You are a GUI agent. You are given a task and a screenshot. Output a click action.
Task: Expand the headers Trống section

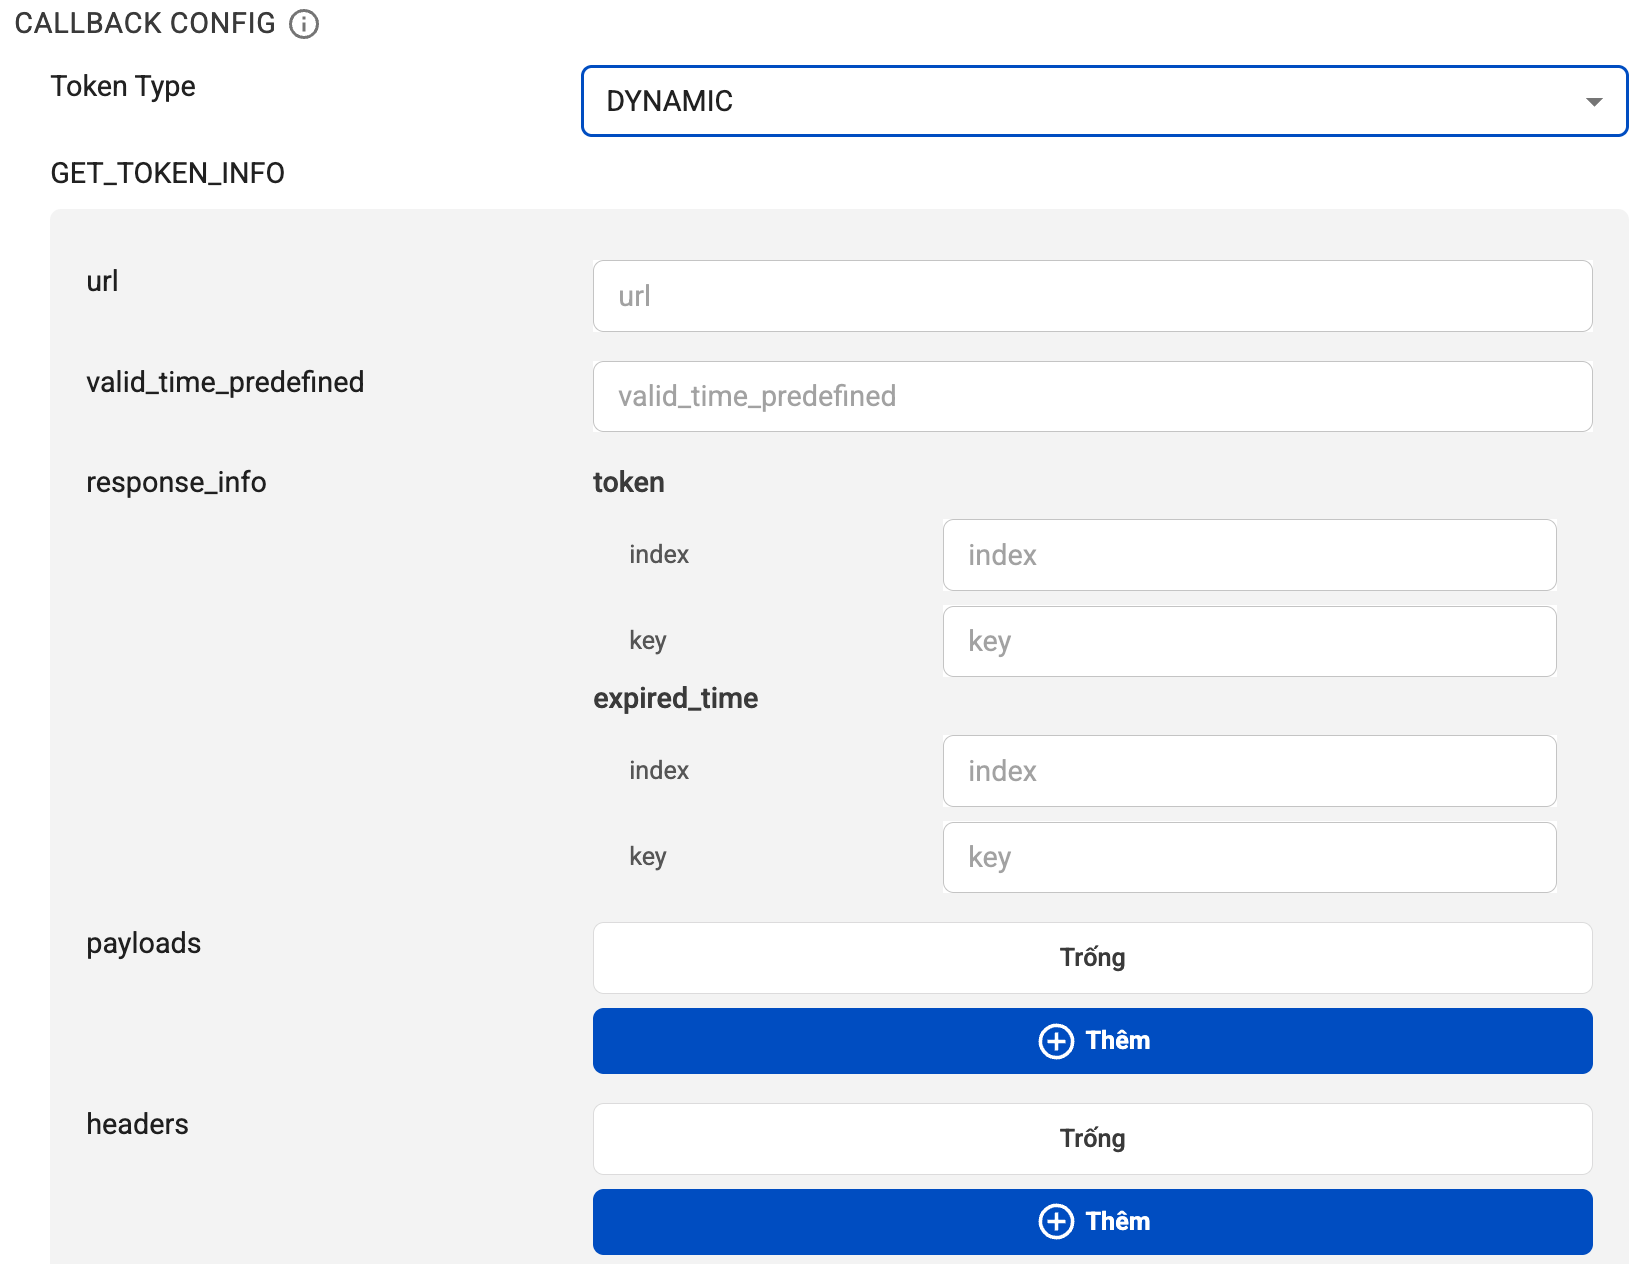[x=1092, y=1138]
